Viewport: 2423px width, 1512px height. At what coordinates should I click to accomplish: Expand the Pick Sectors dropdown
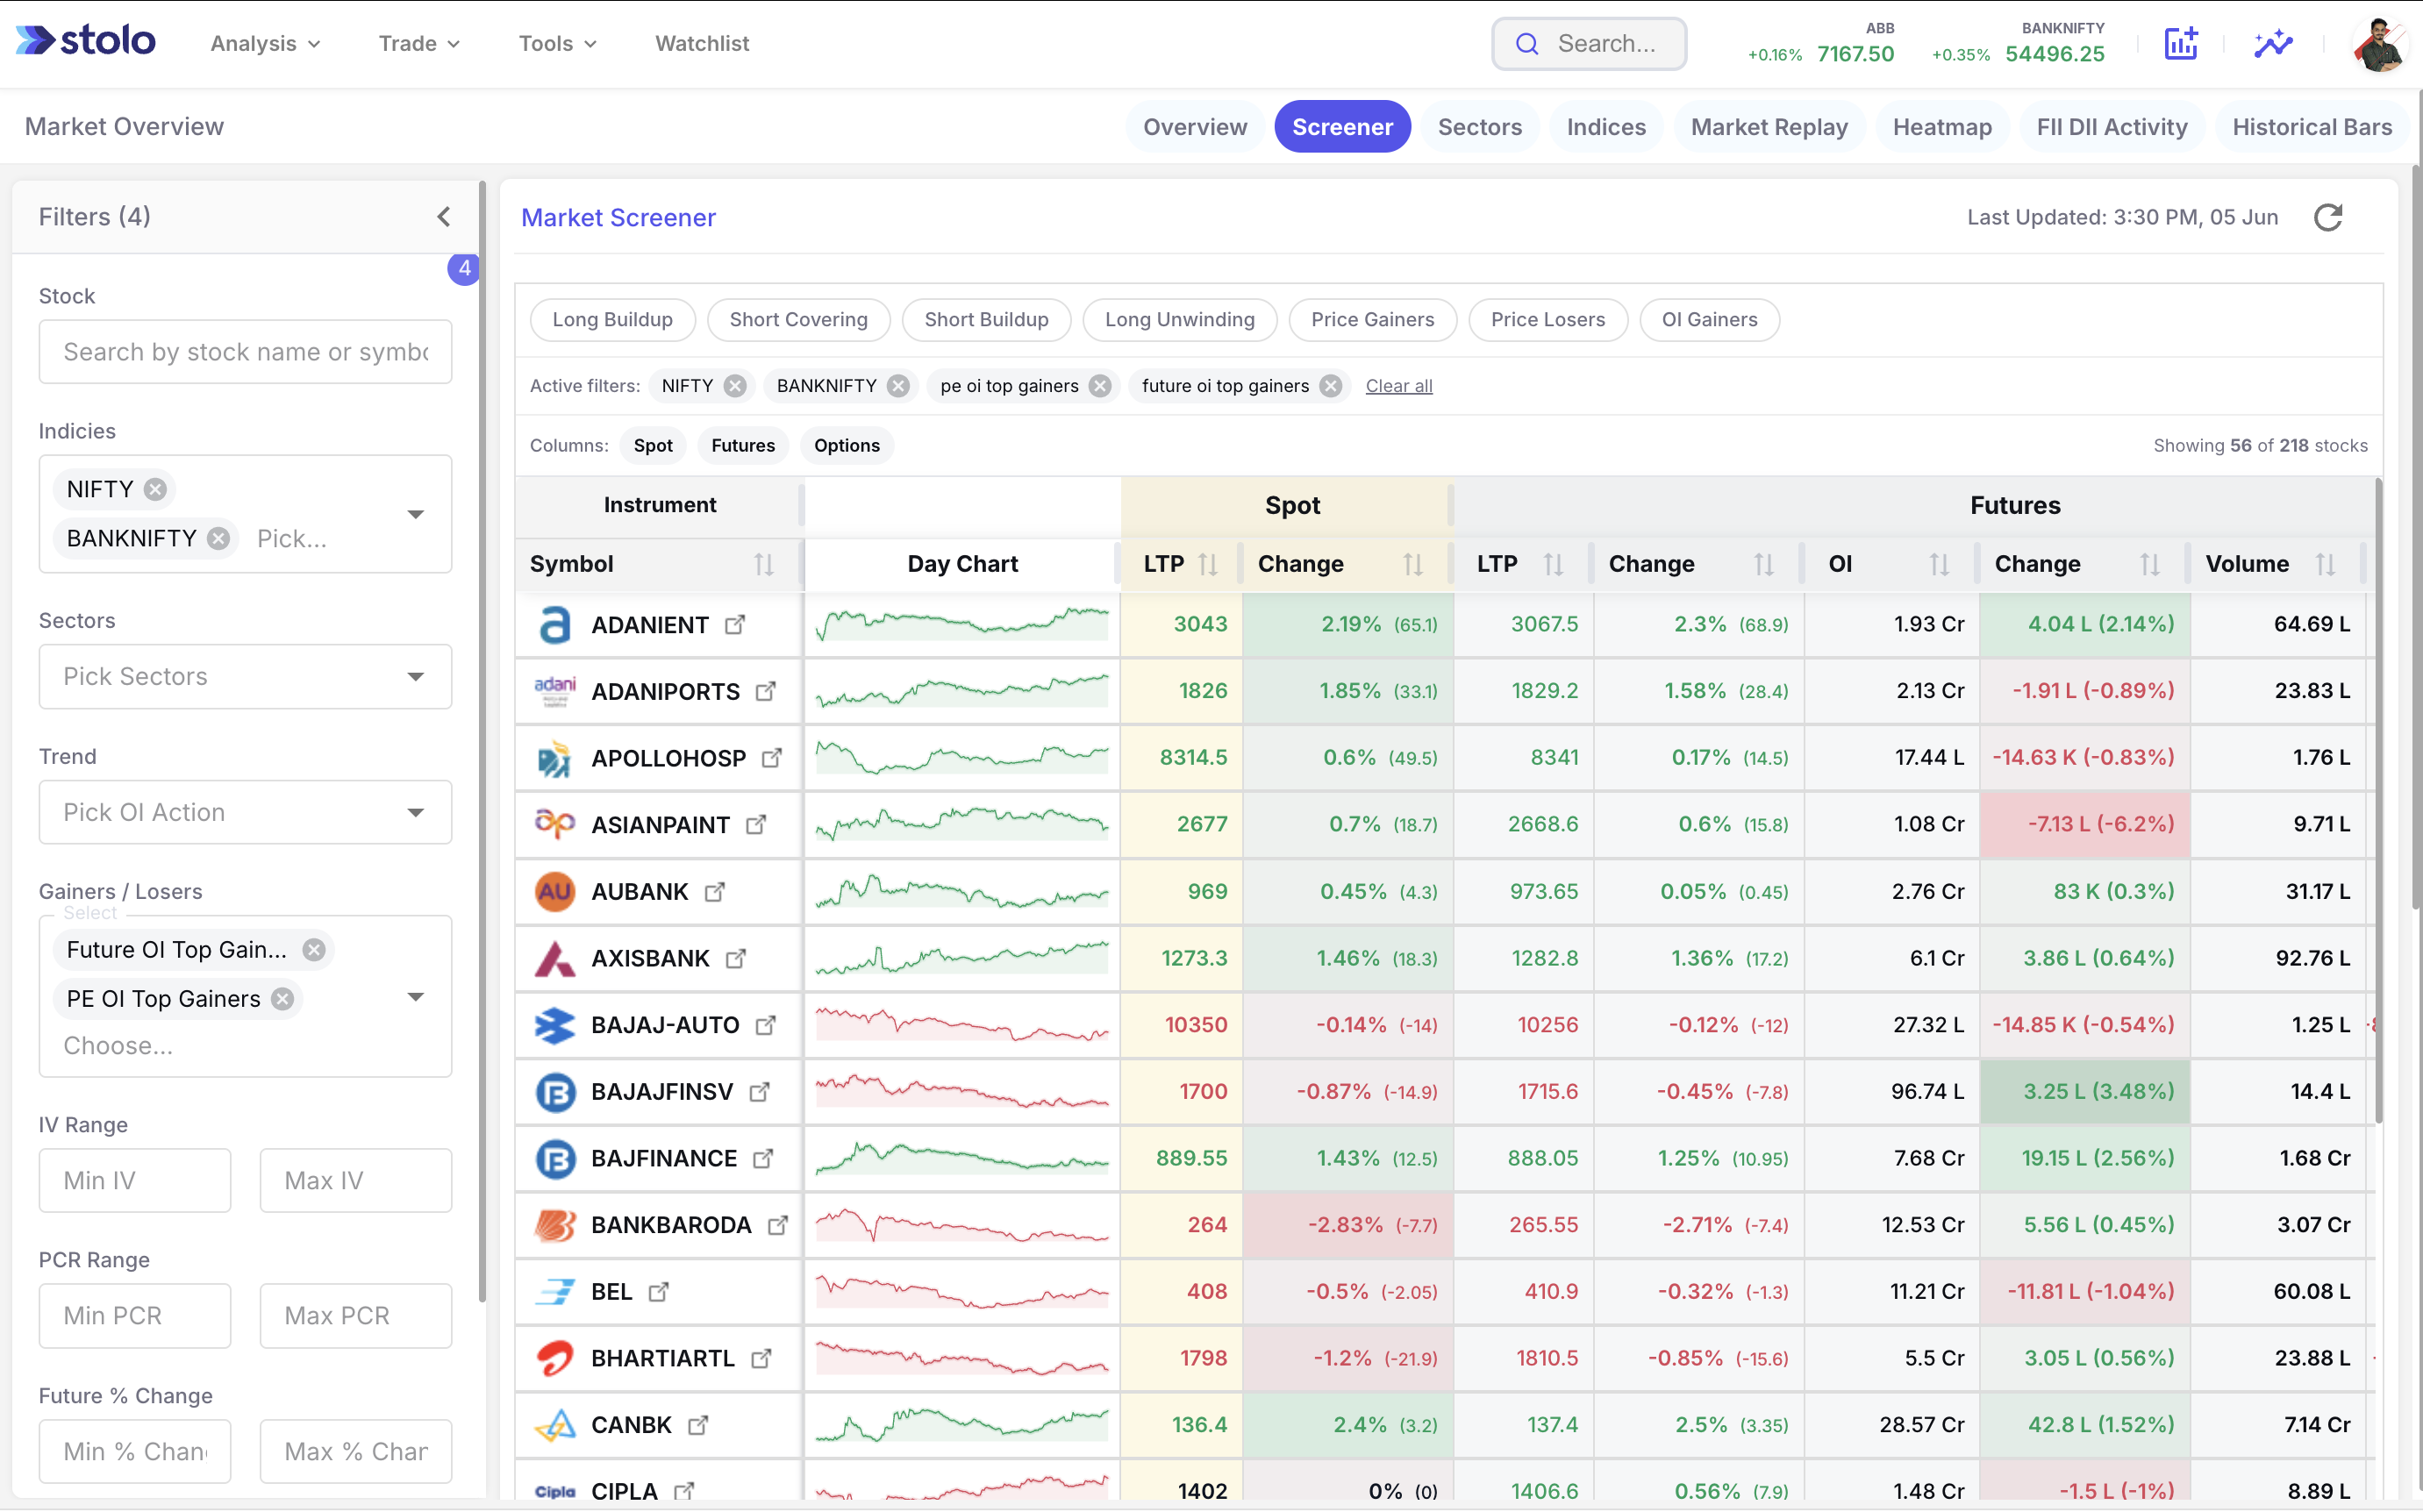(x=416, y=677)
